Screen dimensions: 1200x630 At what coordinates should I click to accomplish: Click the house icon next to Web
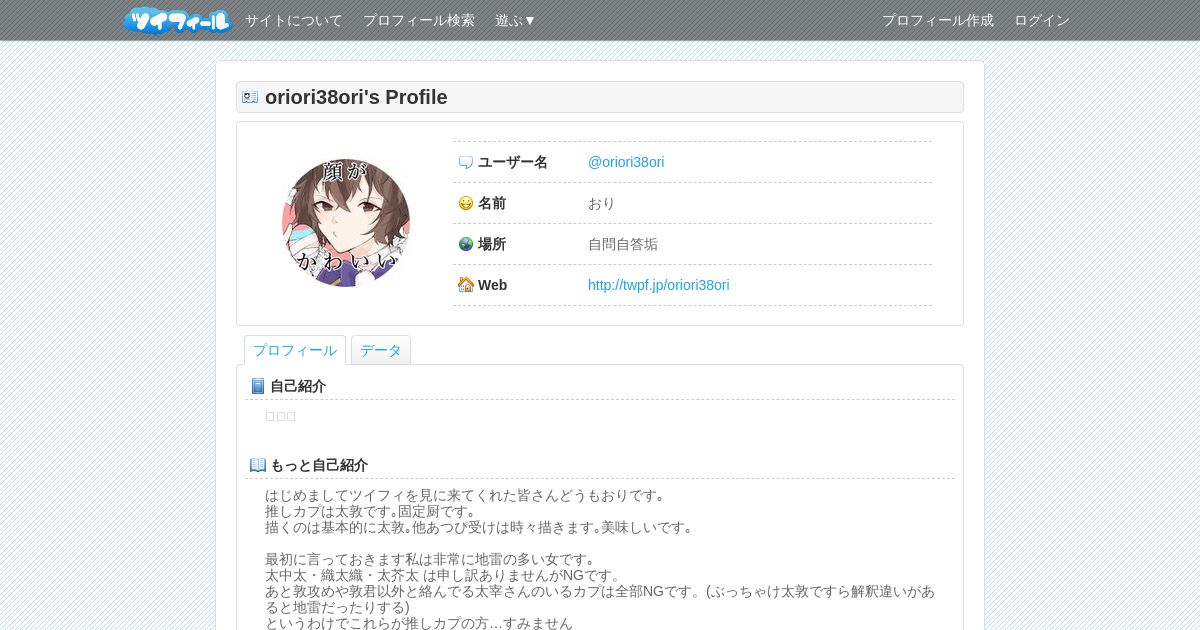466,285
